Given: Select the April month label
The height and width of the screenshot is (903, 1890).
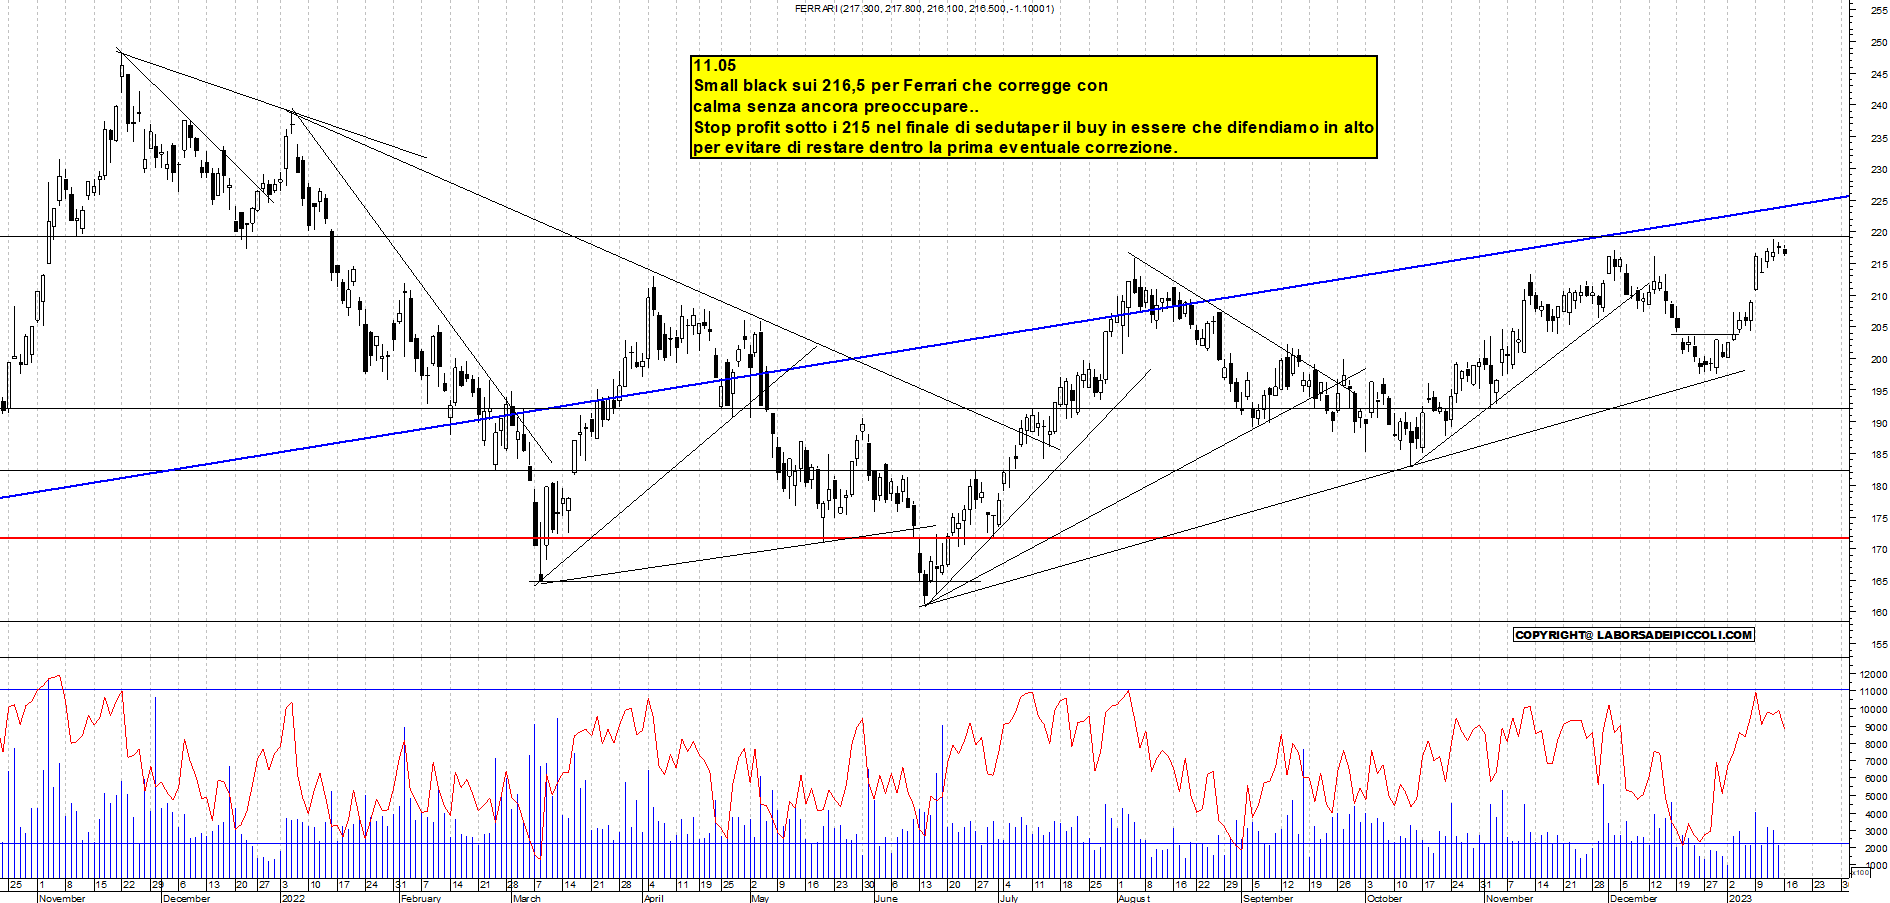Looking at the screenshot, I should (x=654, y=898).
